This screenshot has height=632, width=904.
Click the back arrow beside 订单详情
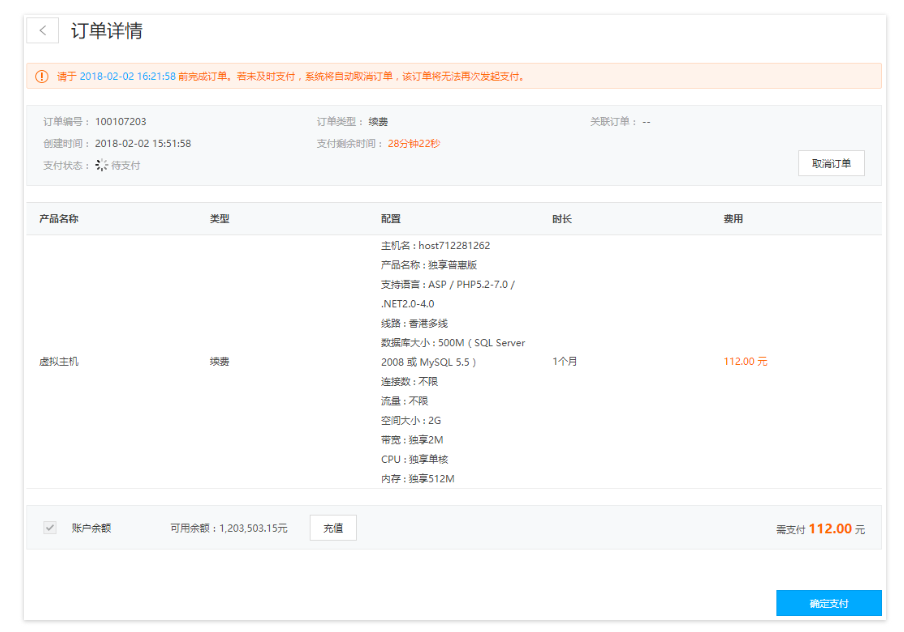[x=42, y=30]
